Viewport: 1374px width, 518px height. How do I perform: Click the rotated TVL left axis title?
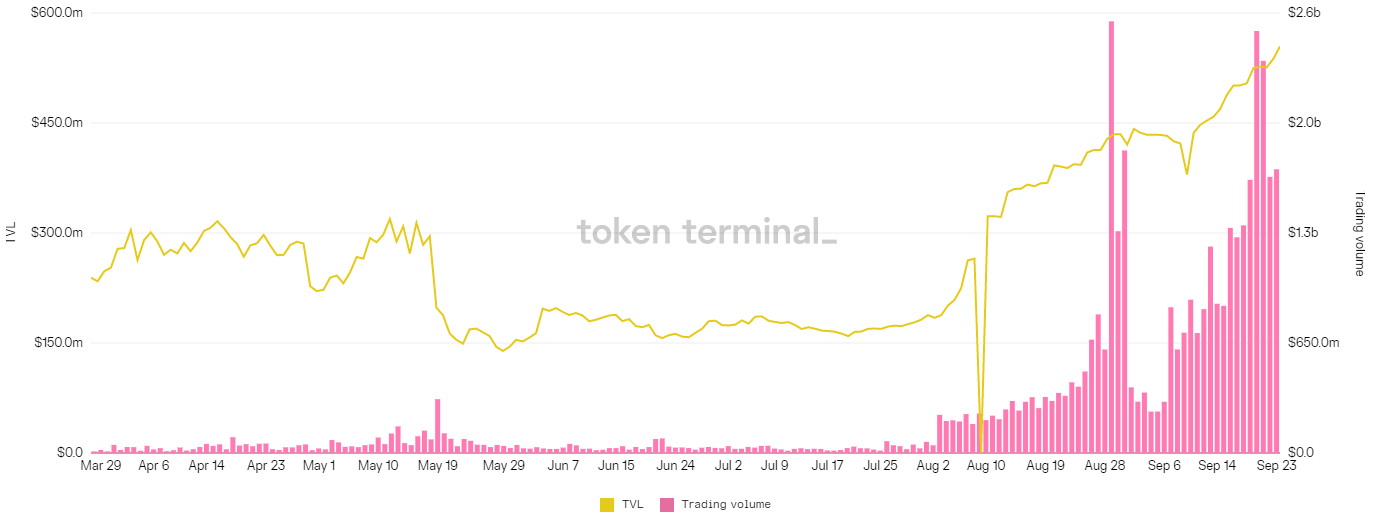12,233
